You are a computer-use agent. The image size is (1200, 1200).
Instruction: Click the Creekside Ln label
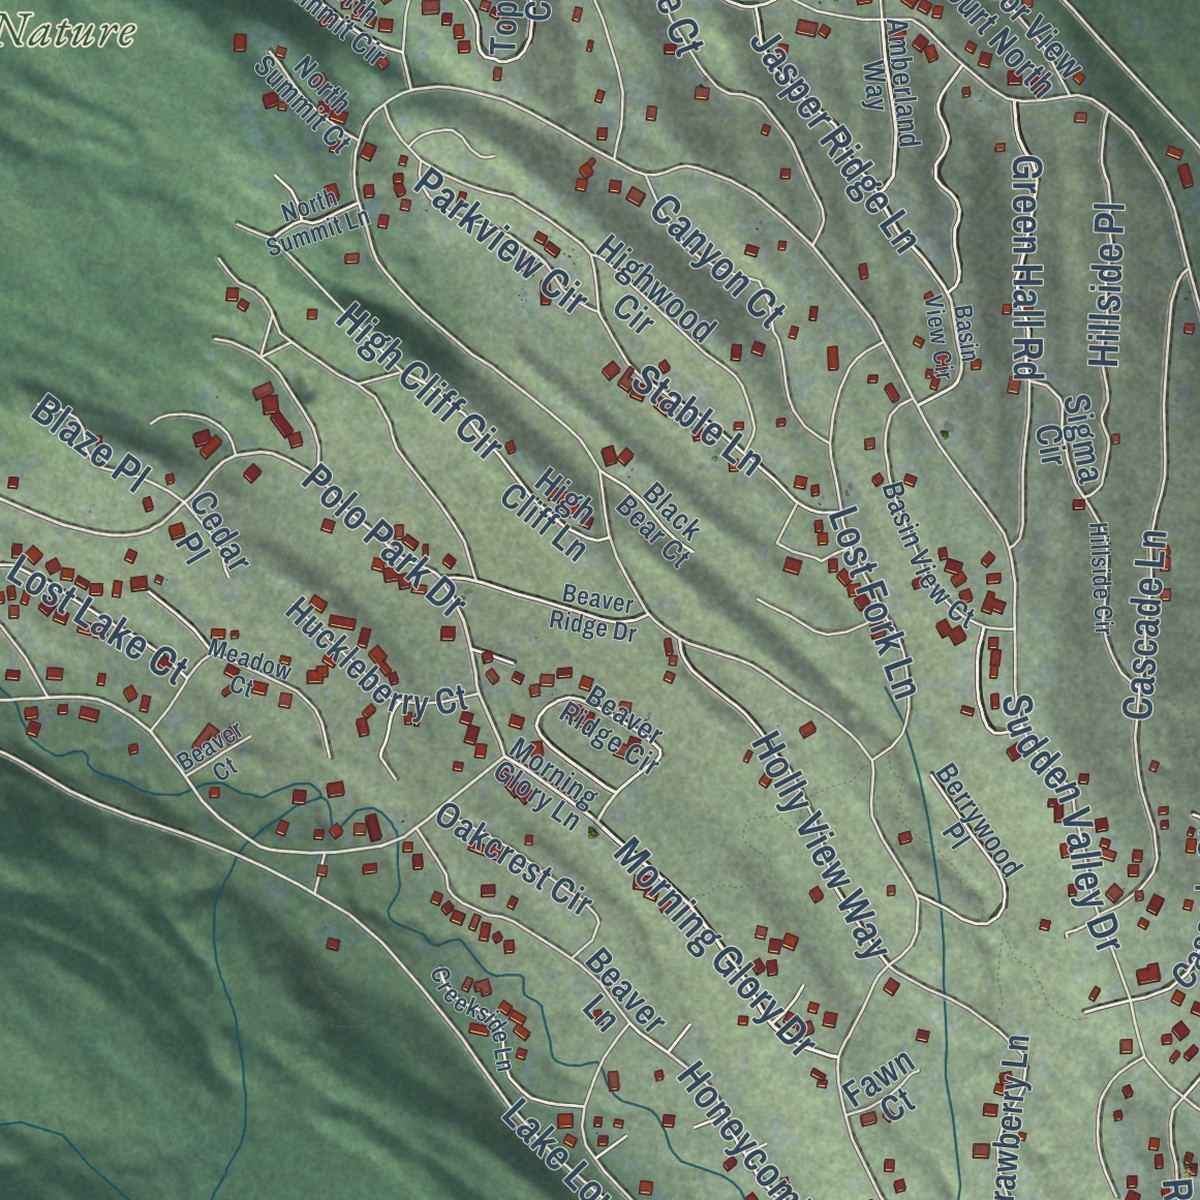[470, 1019]
